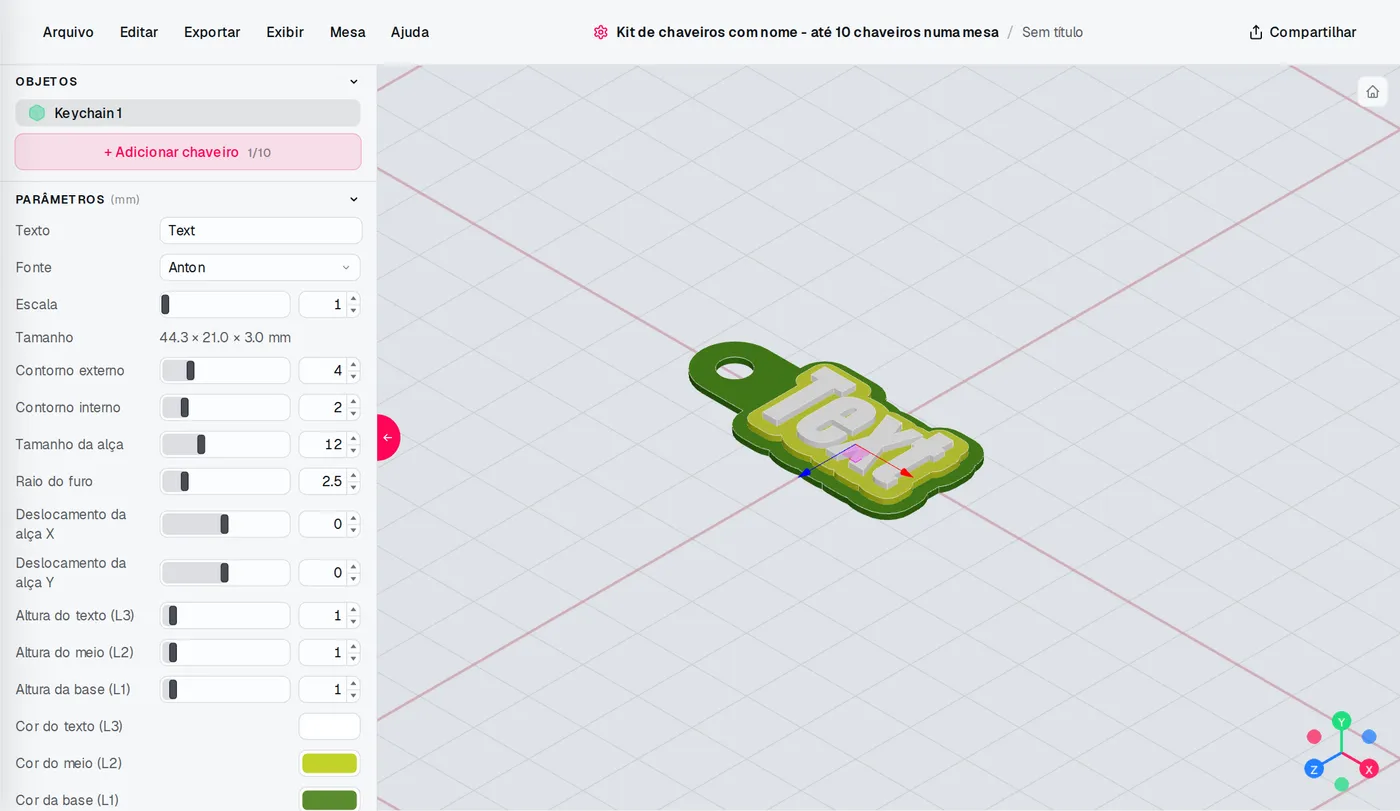Click the Texto input field
The width and height of the screenshot is (1400, 811).
[260, 230]
